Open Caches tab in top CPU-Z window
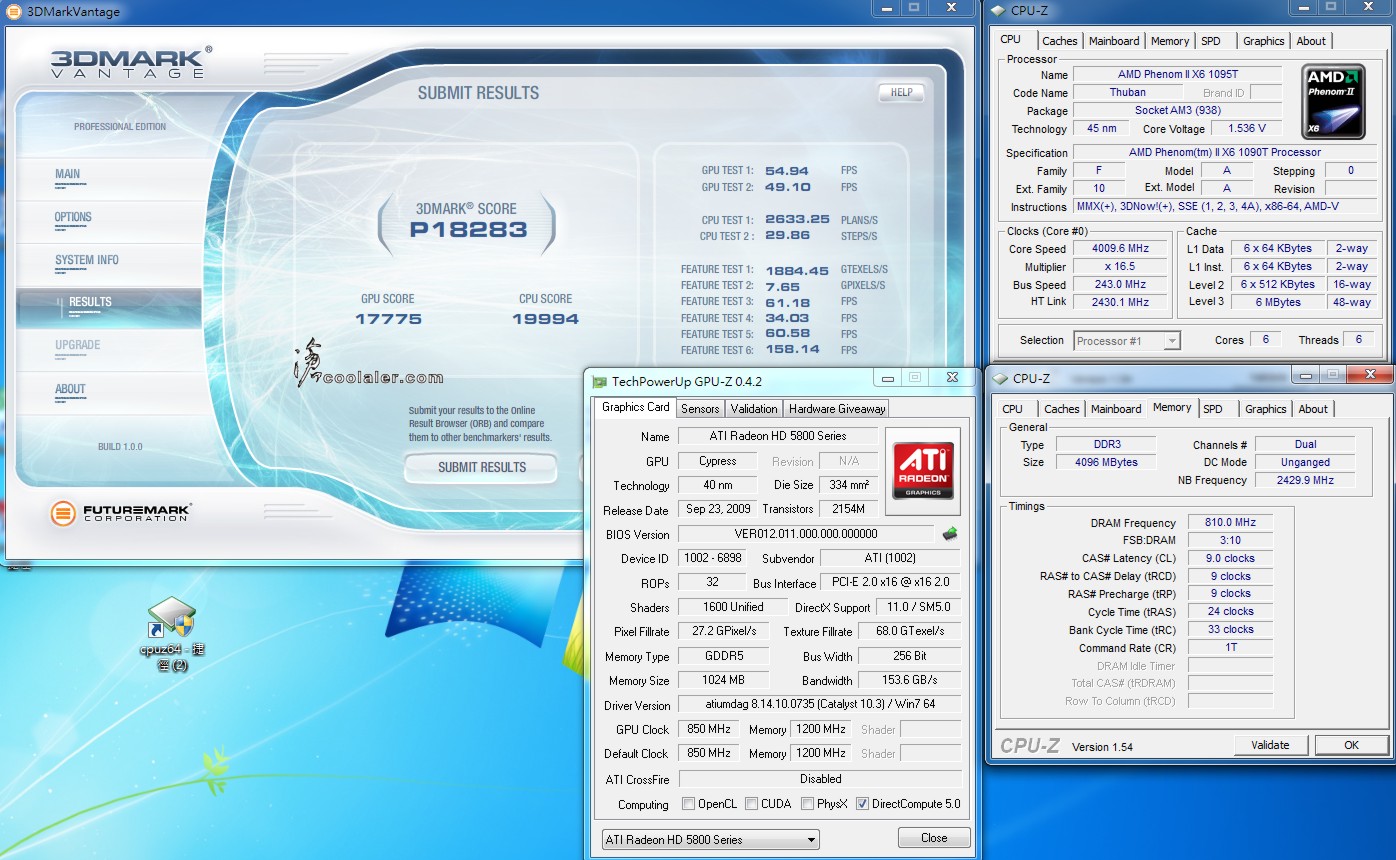 1060,41
